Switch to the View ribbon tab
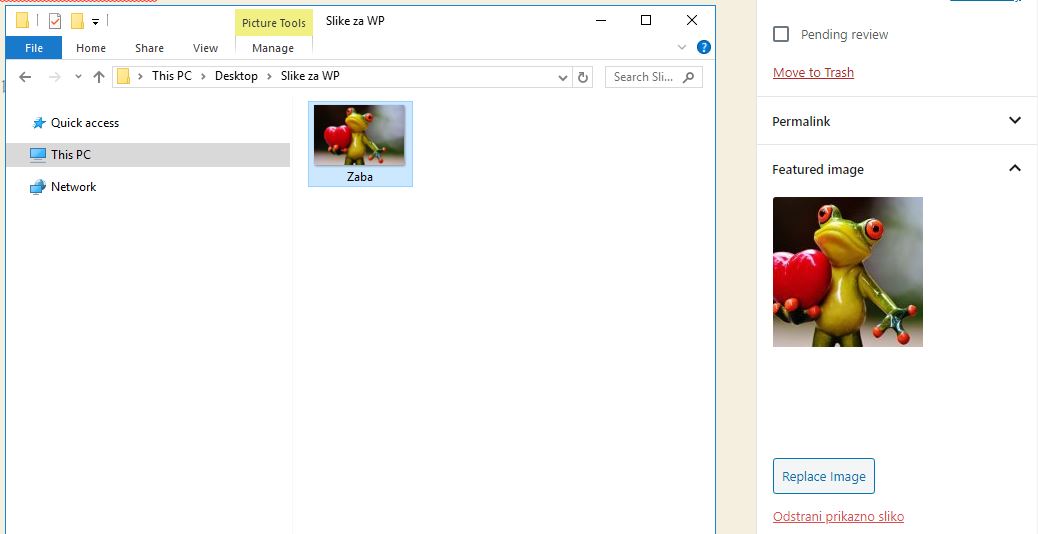The image size is (1038, 534). pyautogui.click(x=205, y=48)
